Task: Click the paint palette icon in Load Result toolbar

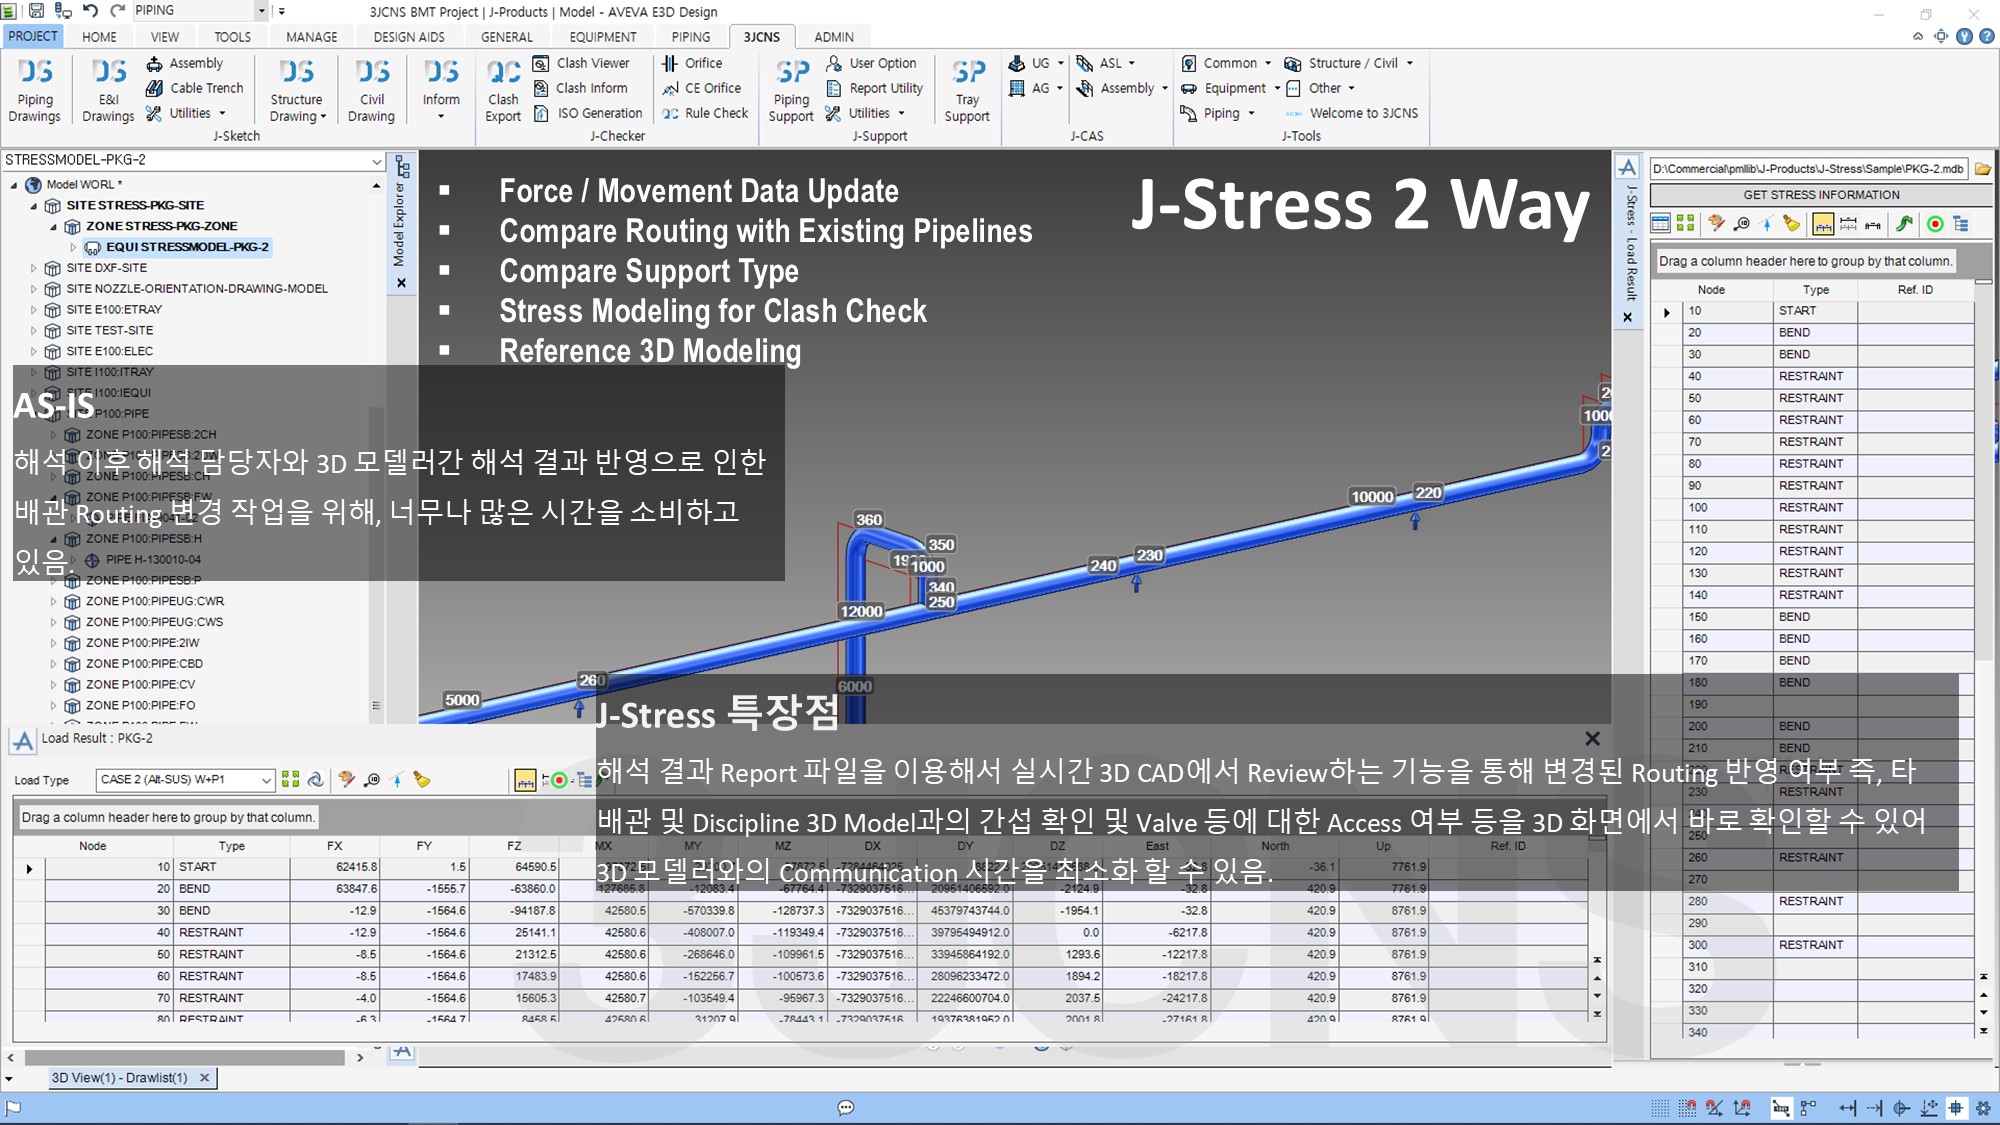Action: [346, 779]
